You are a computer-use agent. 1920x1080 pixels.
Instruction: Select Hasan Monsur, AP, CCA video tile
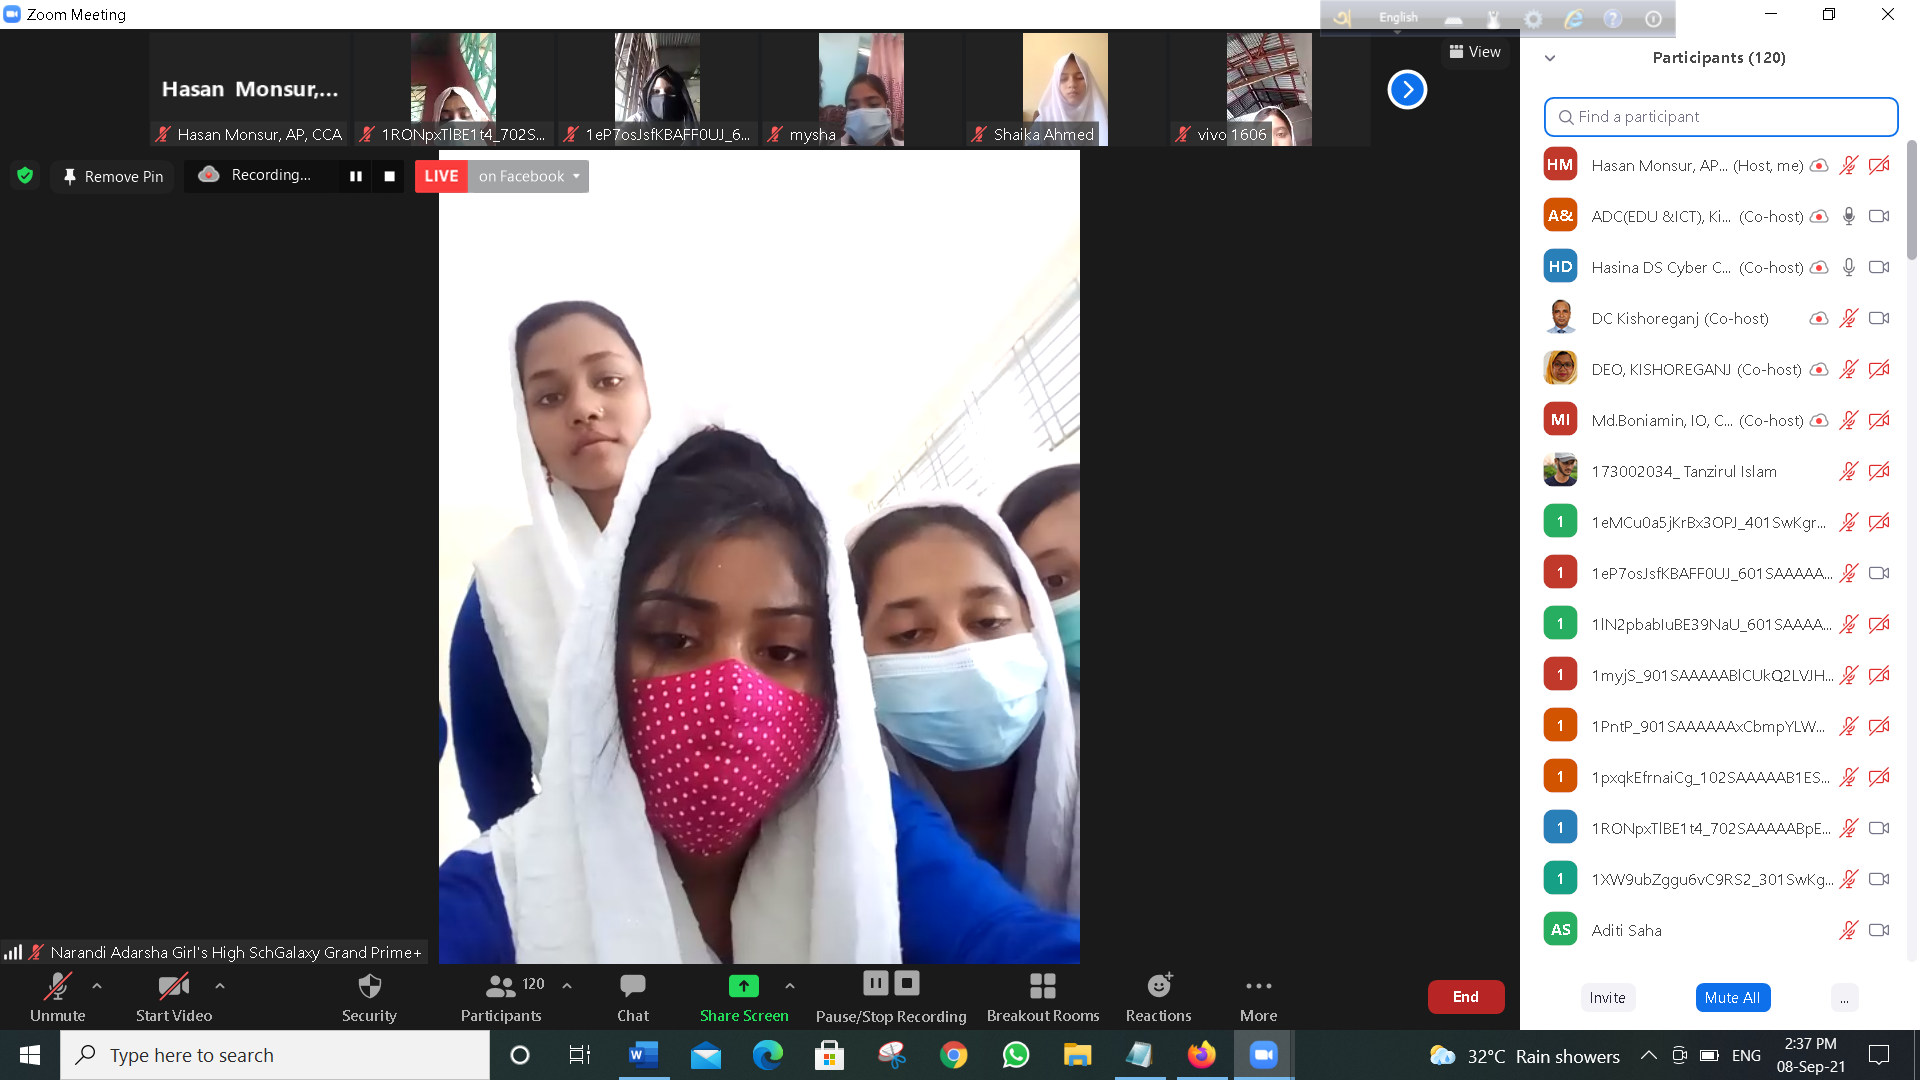click(249, 90)
